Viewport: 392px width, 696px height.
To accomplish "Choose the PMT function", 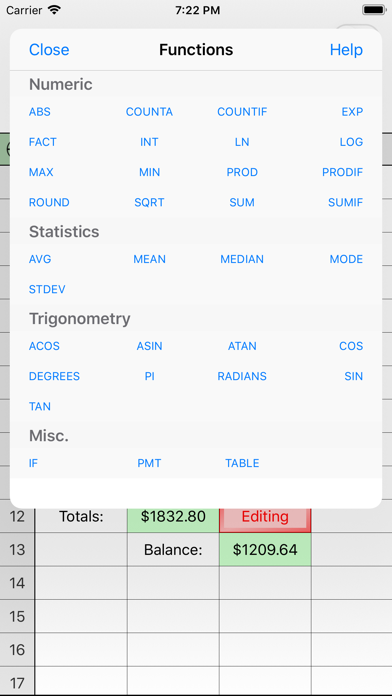I will pos(149,463).
